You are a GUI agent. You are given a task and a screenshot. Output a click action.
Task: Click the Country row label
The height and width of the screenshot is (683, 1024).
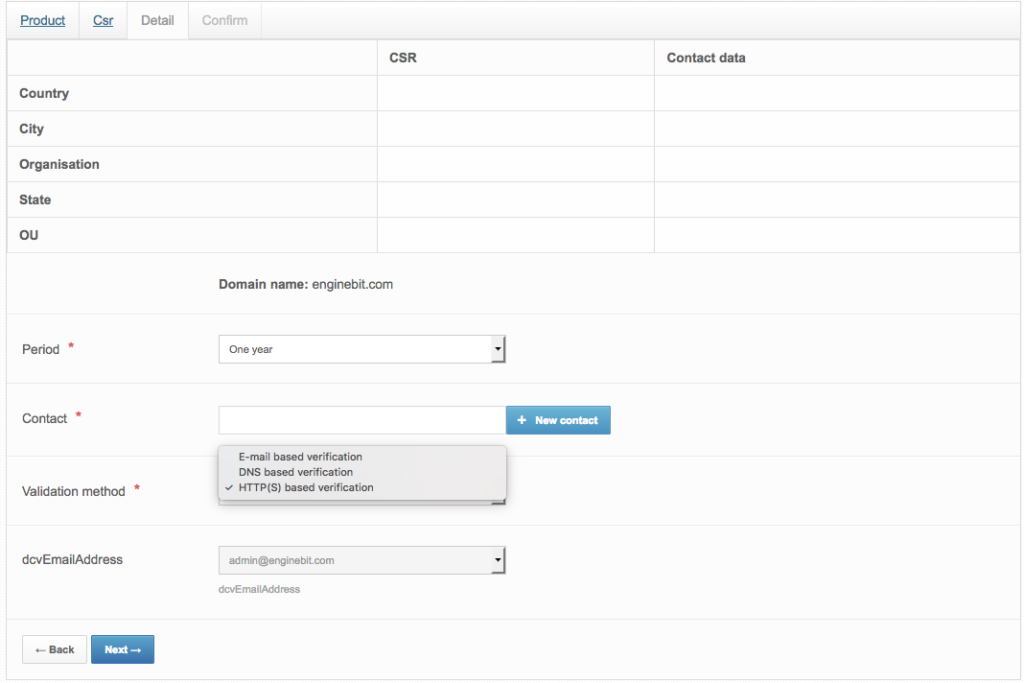coord(44,93)
